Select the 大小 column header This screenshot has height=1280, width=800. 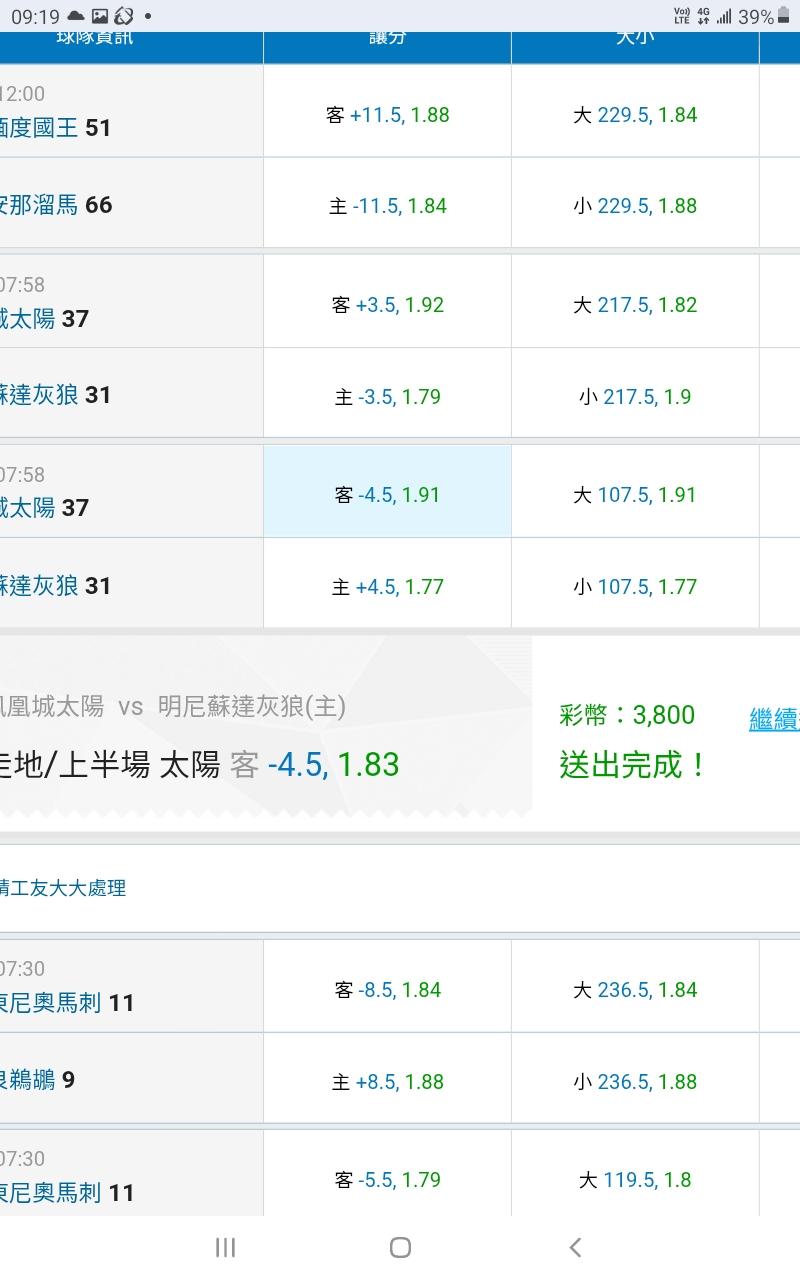635,42
